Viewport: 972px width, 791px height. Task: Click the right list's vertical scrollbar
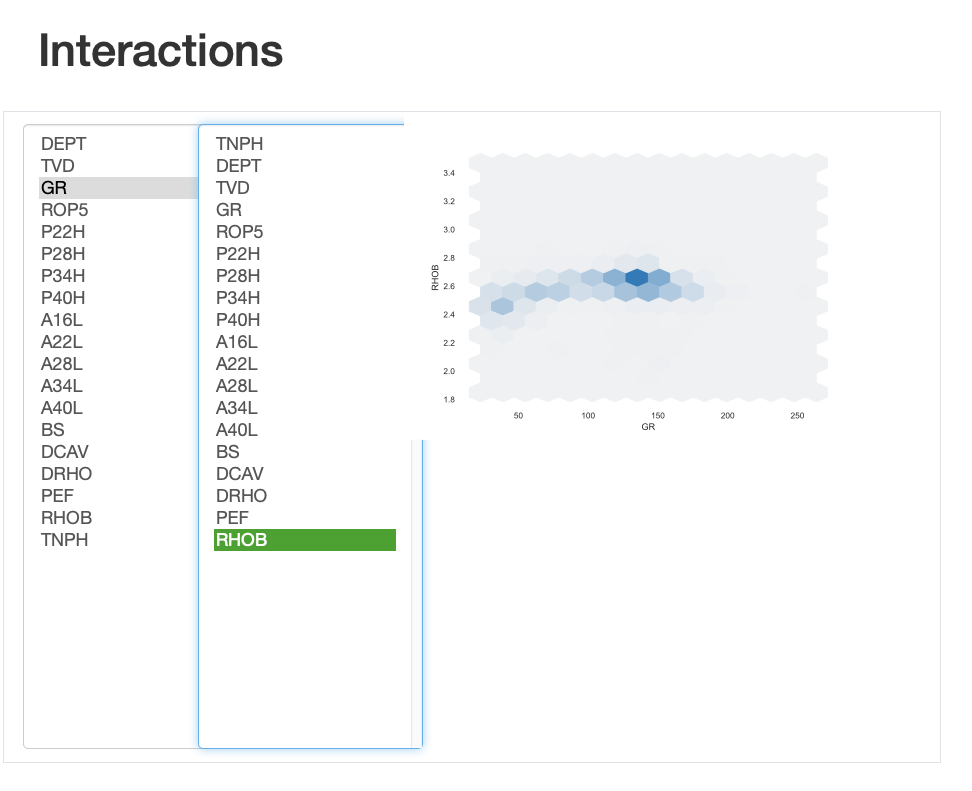[417, 600]
